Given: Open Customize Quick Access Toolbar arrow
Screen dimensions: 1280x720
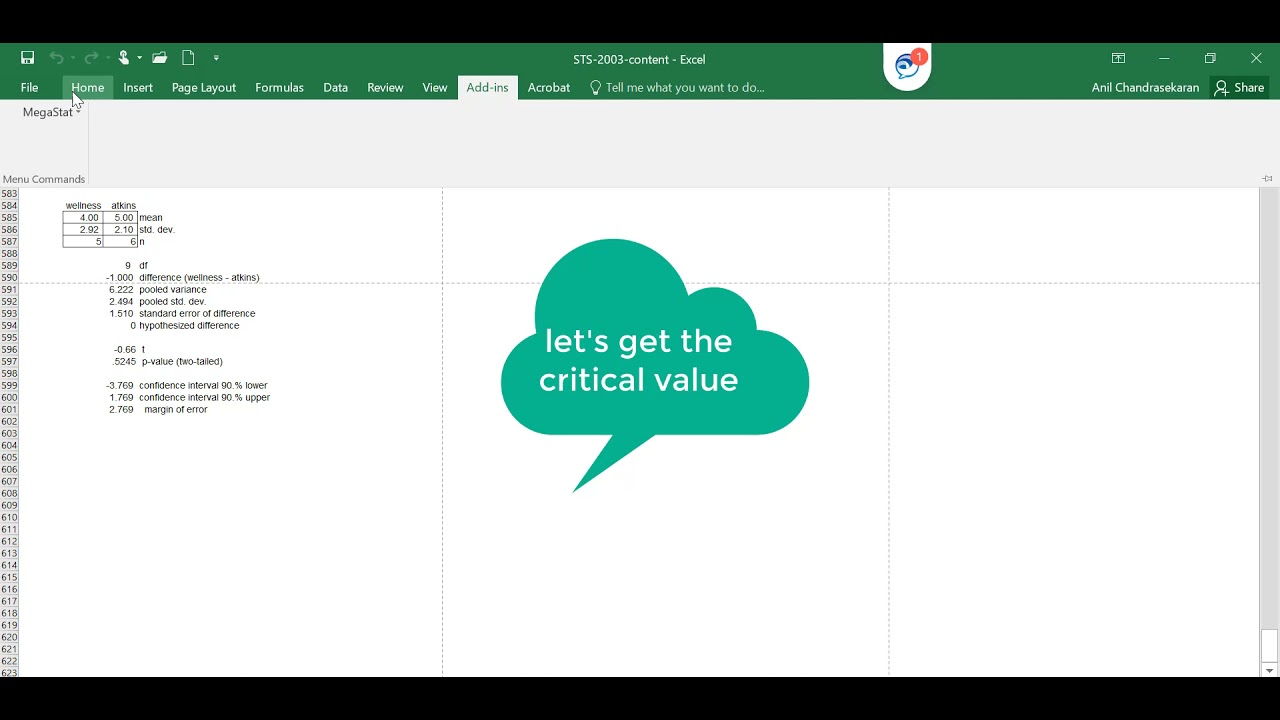Looking at the screenshot, I should [x=216, y=58].
